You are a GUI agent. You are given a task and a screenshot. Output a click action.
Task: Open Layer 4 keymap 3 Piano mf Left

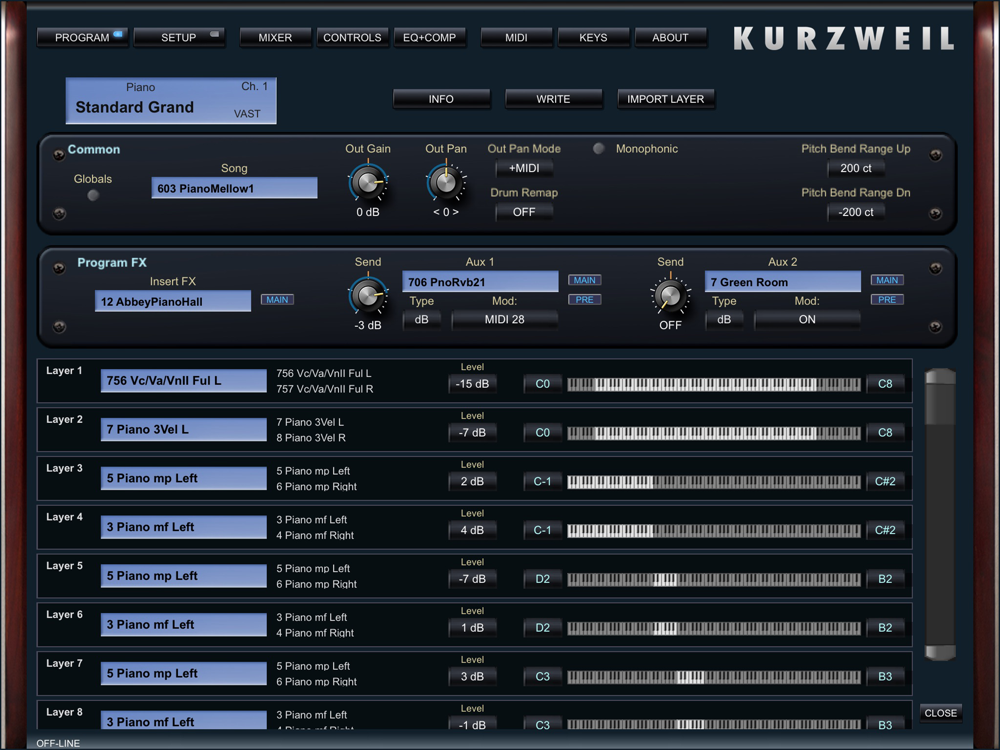point(184,527)
